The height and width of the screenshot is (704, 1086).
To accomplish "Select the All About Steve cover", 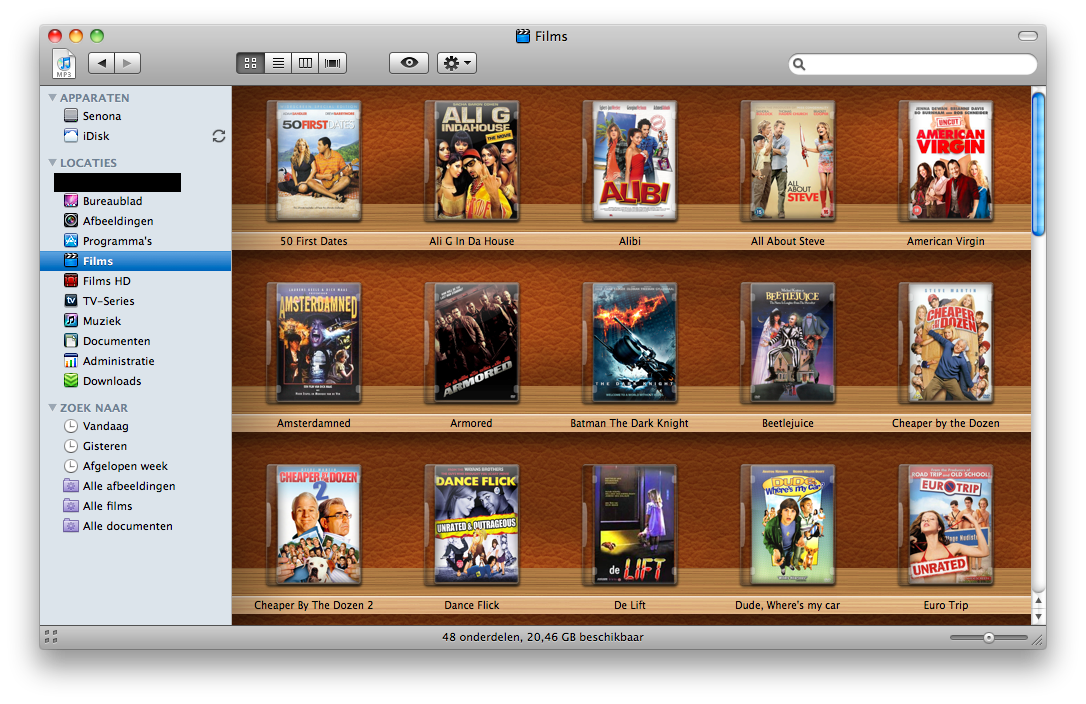I will click(787, 161).
